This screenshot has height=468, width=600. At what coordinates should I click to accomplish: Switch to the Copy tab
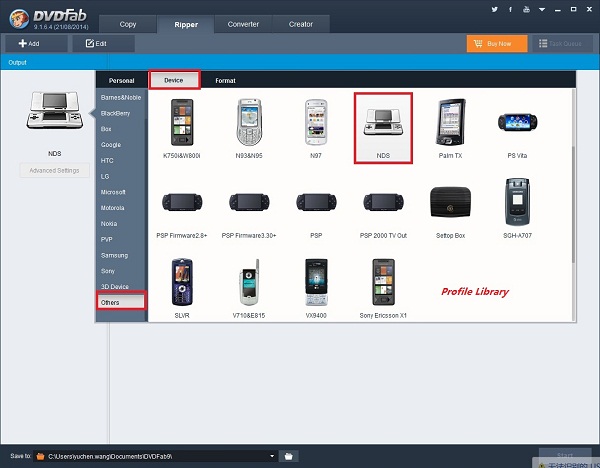coord(128,24)
